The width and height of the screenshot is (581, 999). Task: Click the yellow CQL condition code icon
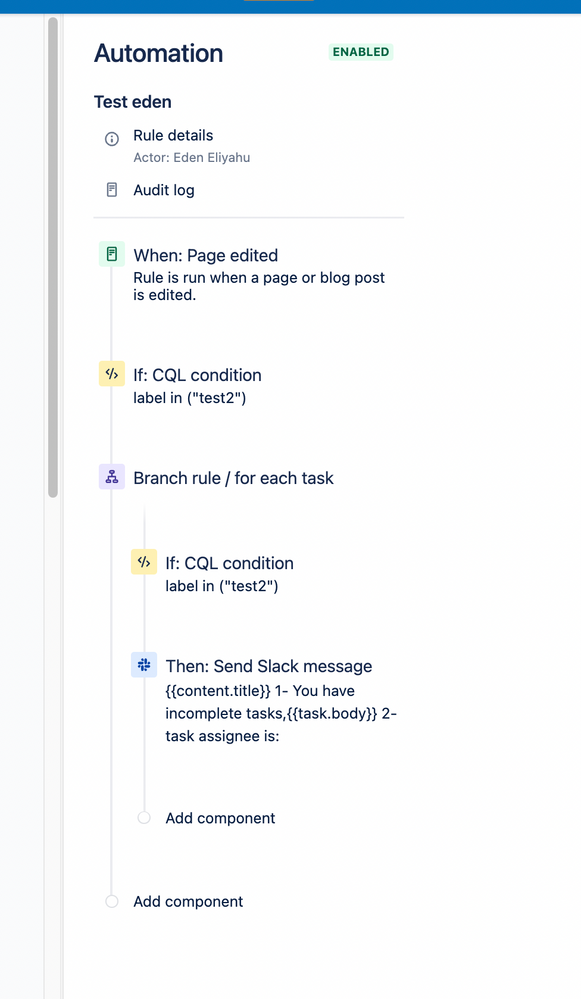[111, 373]
